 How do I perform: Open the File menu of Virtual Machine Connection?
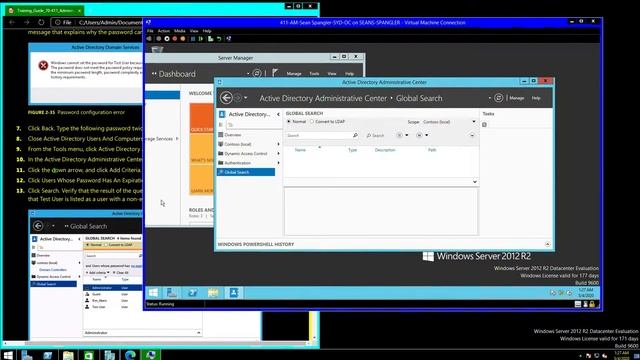tap(150, 31)
